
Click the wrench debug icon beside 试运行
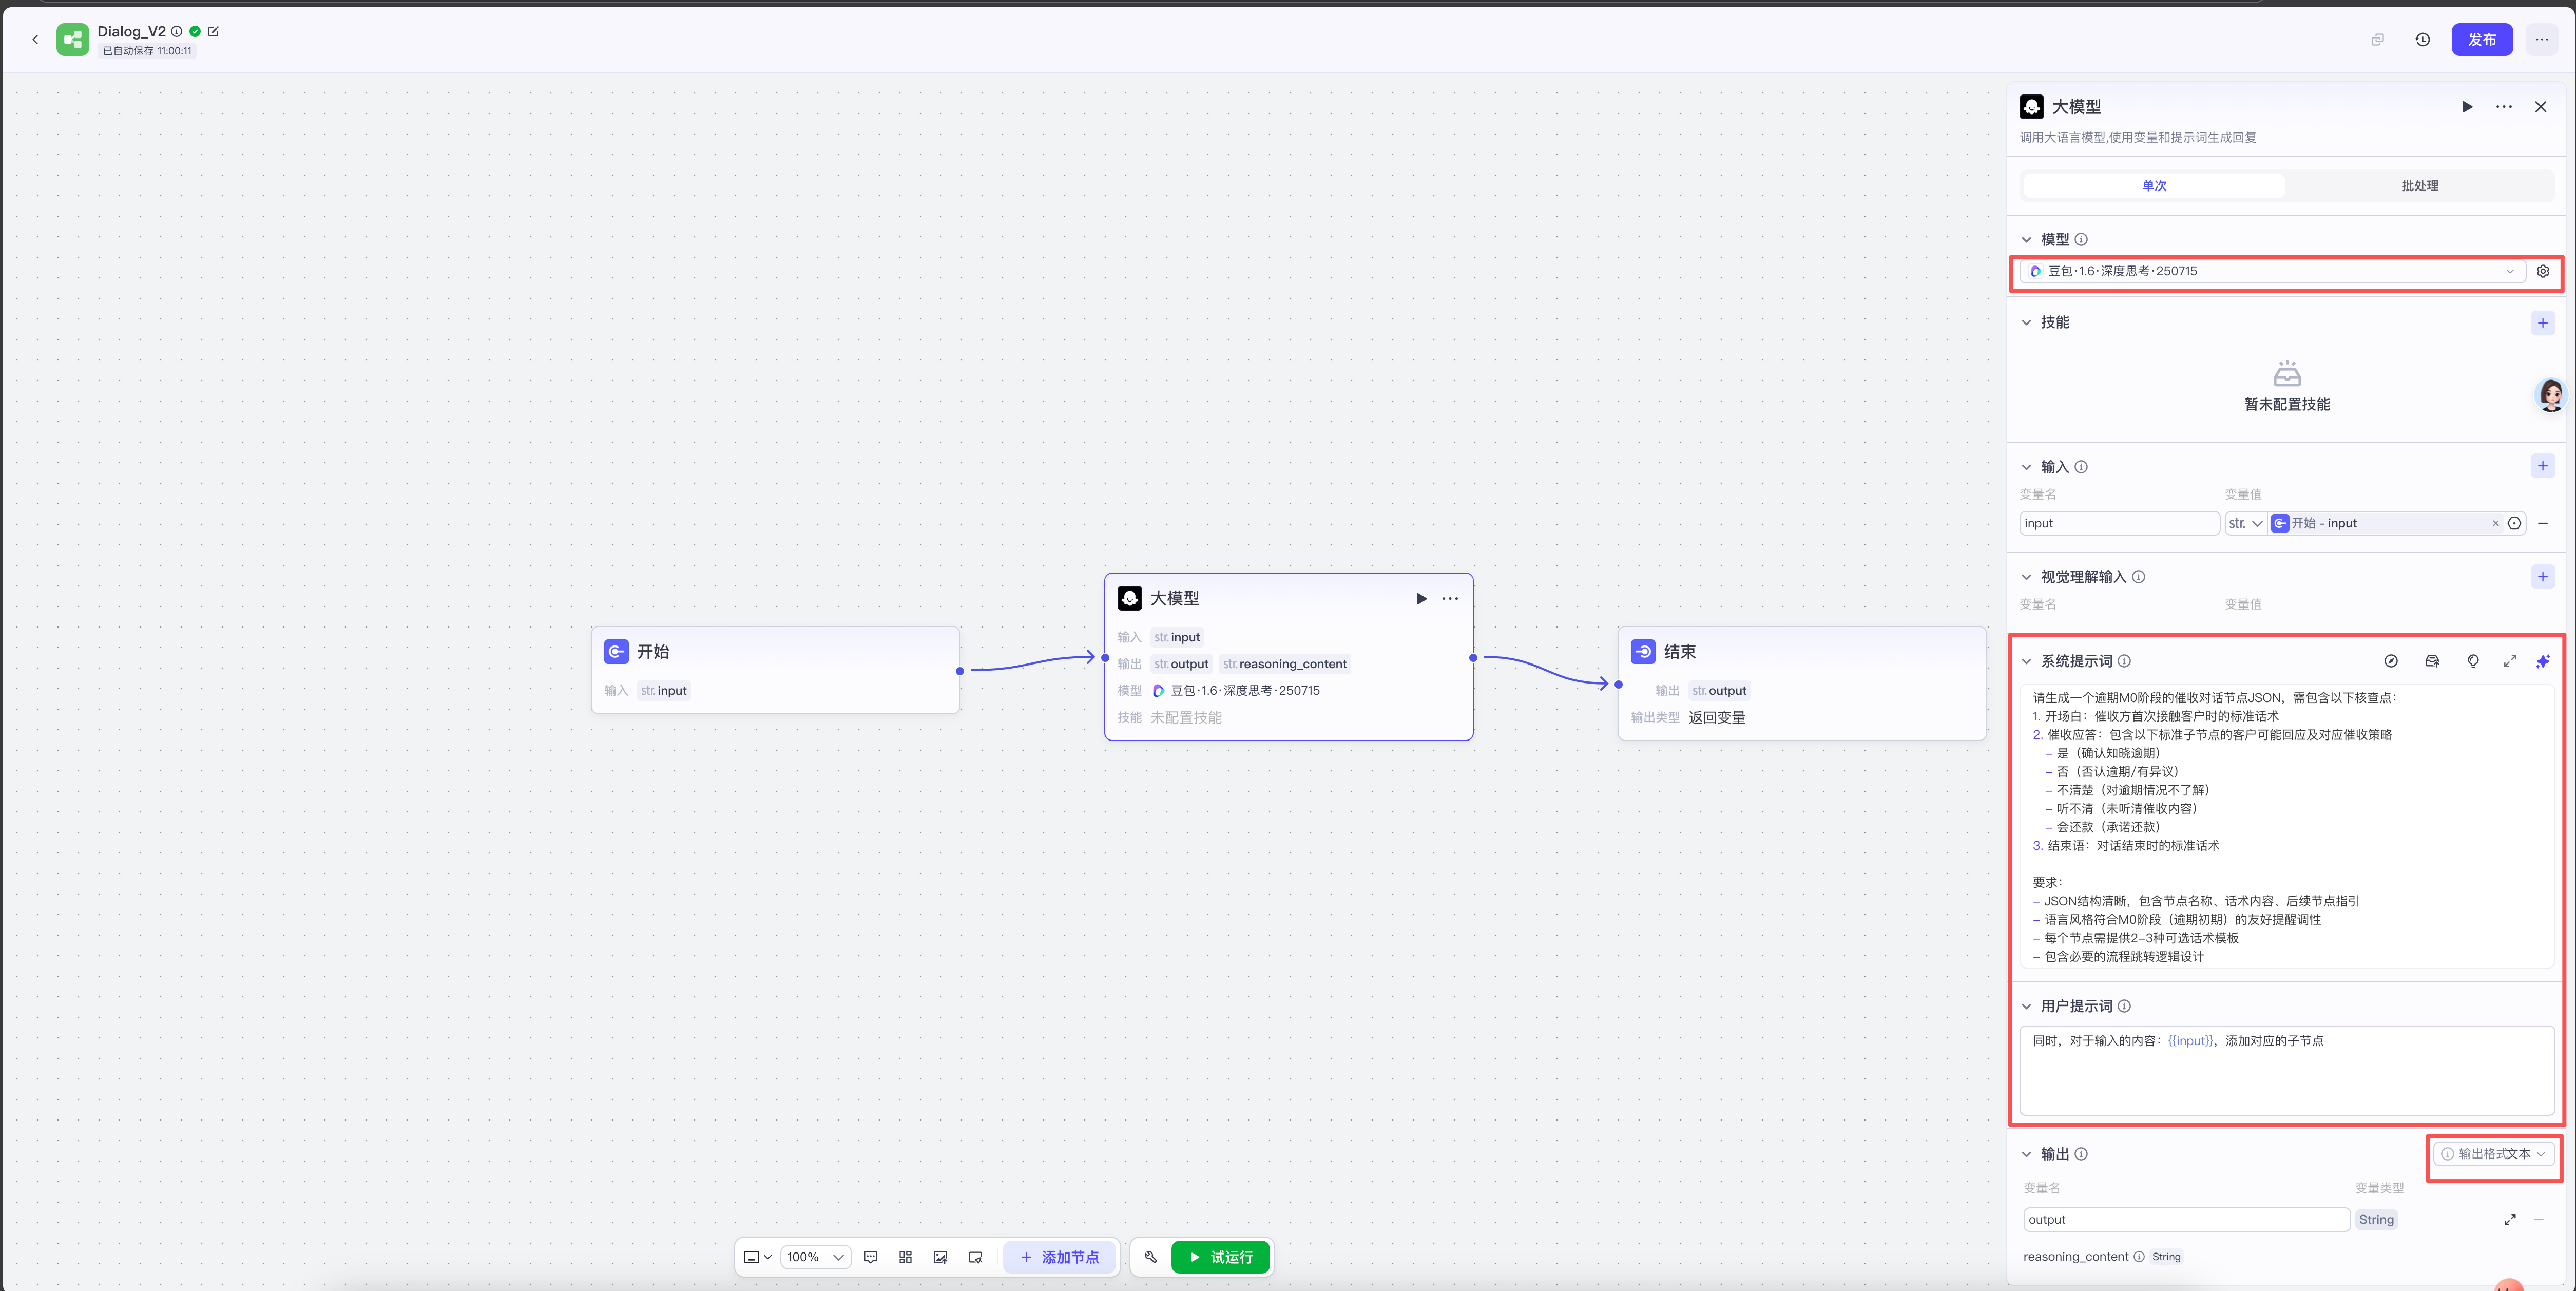1150,1257
